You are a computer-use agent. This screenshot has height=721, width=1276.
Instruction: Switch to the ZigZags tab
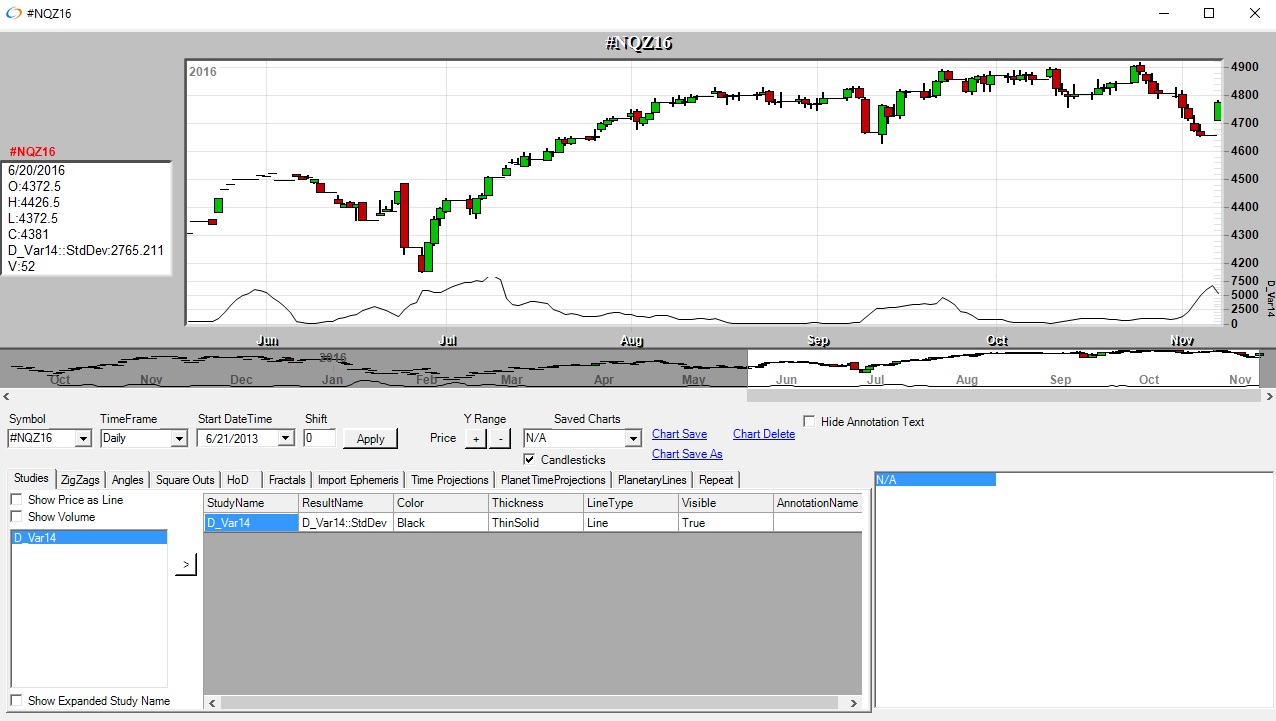[80, 480]
